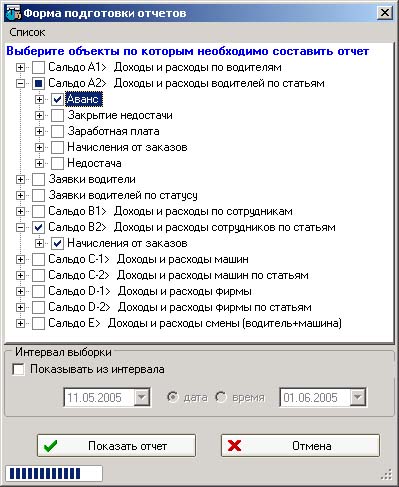Expand the Аванс tree node
Screen dimensions: 399x487
(x=39, y=99)
